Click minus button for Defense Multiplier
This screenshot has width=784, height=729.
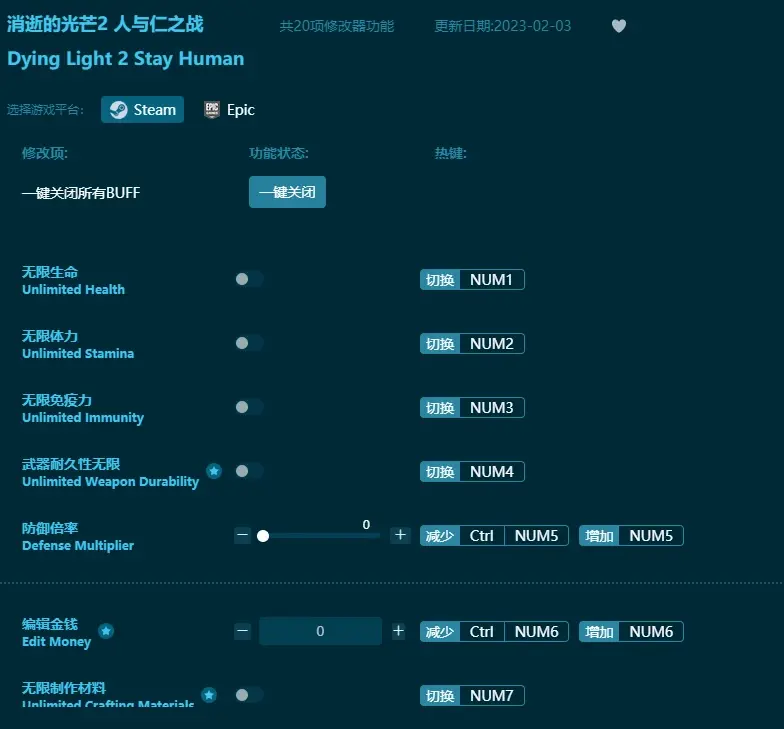(x=242, y=535)
